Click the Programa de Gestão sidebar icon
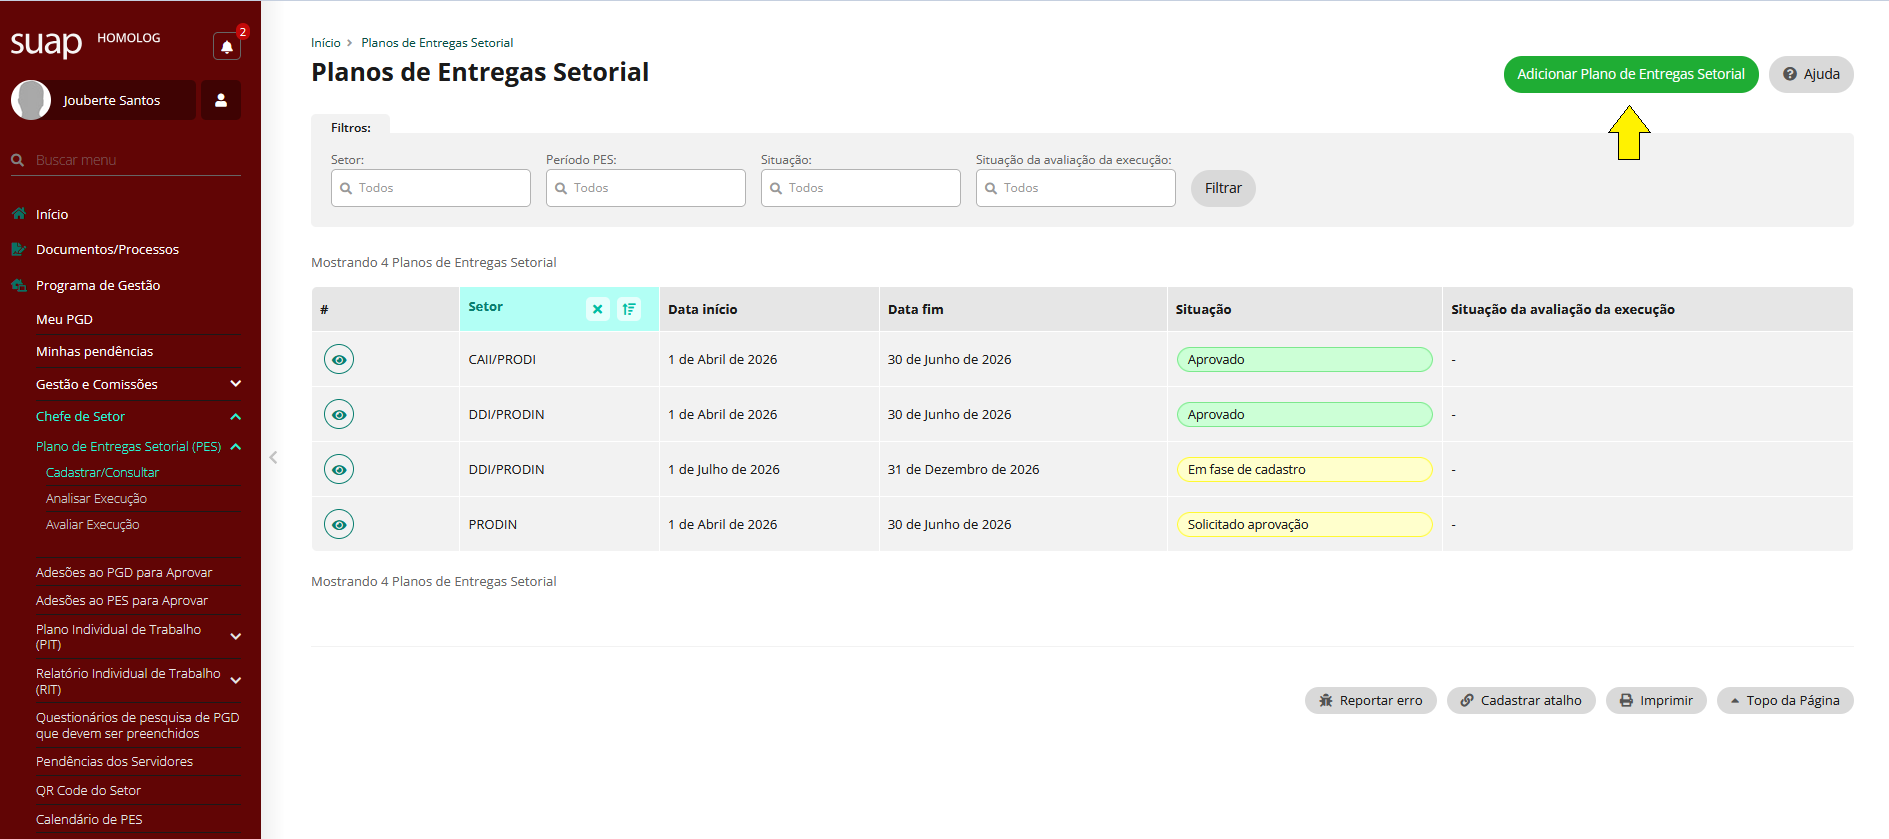The image size is (1889, 839). pyautogui.click(x=18, y=285)
